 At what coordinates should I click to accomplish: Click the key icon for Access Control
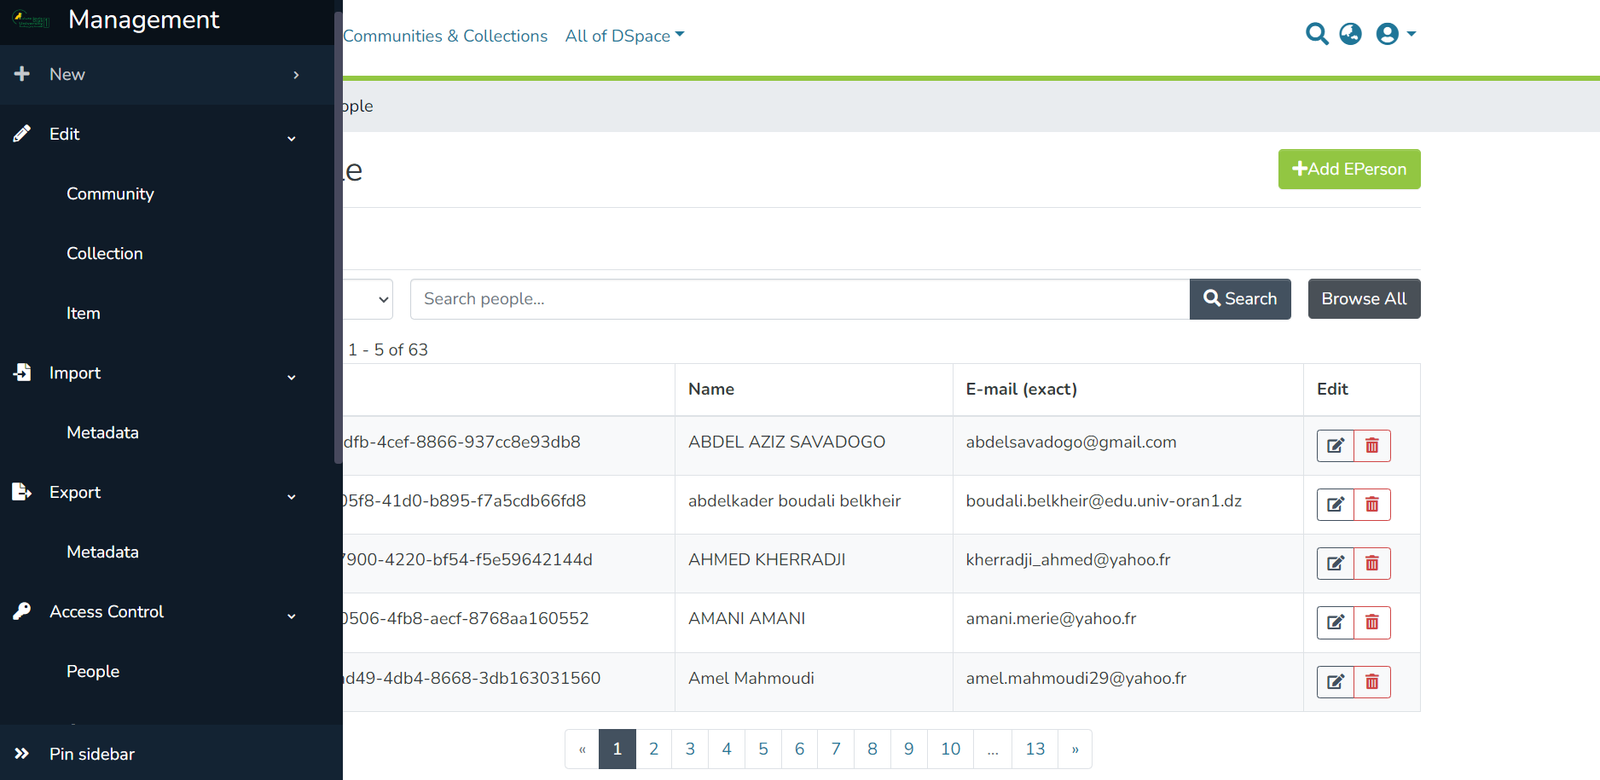(22, 611)
